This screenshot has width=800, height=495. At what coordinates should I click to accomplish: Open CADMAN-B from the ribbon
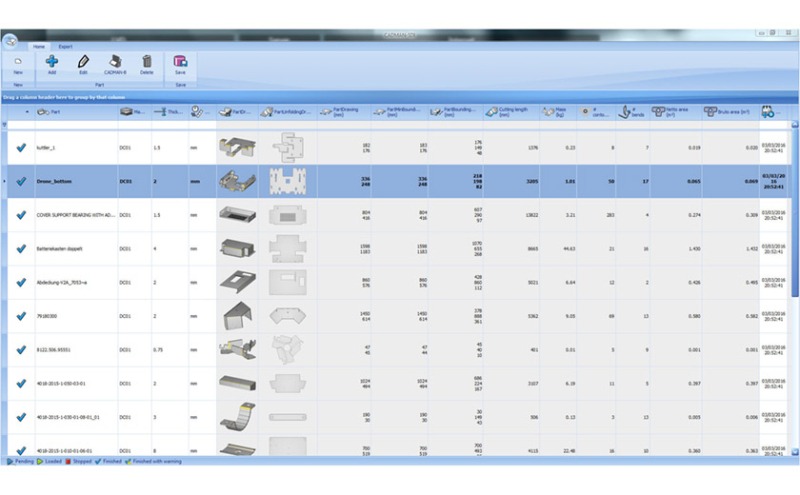(115, 64)
